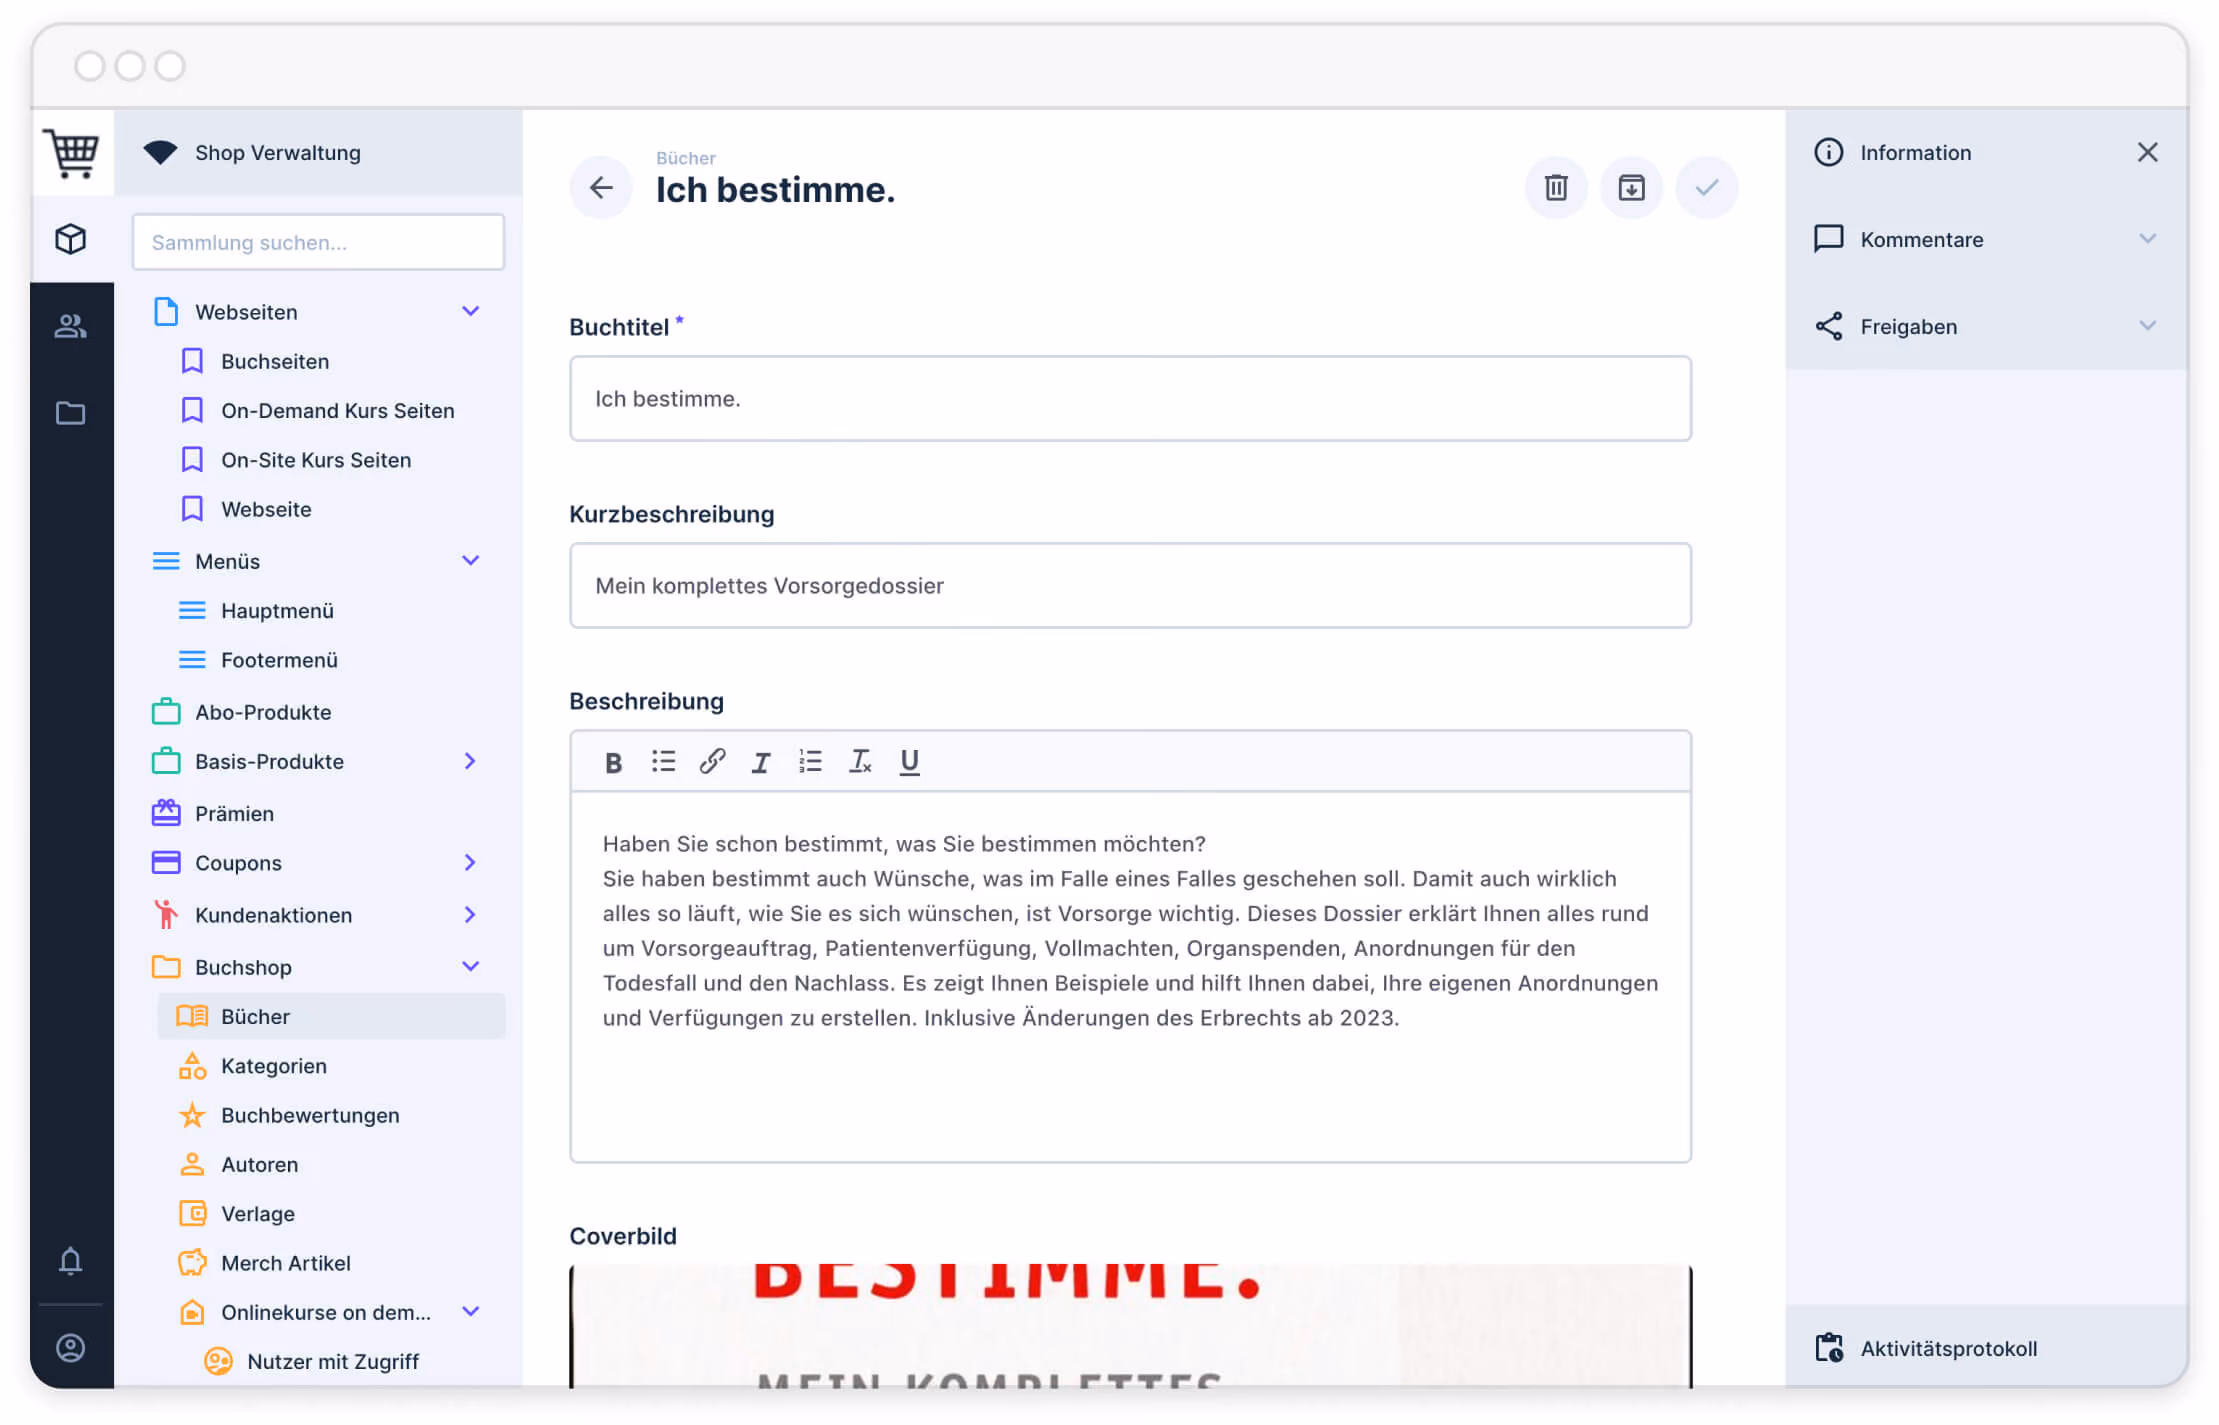This screenshot has width=2219, height=1425.
Task: Clear formatting in Beschreibung editor
Action: [860, 762]
